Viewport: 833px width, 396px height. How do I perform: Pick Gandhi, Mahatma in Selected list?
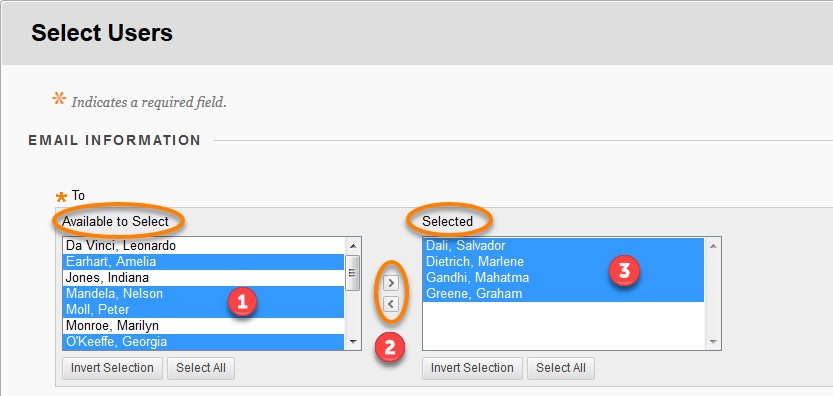coord(564,277)
